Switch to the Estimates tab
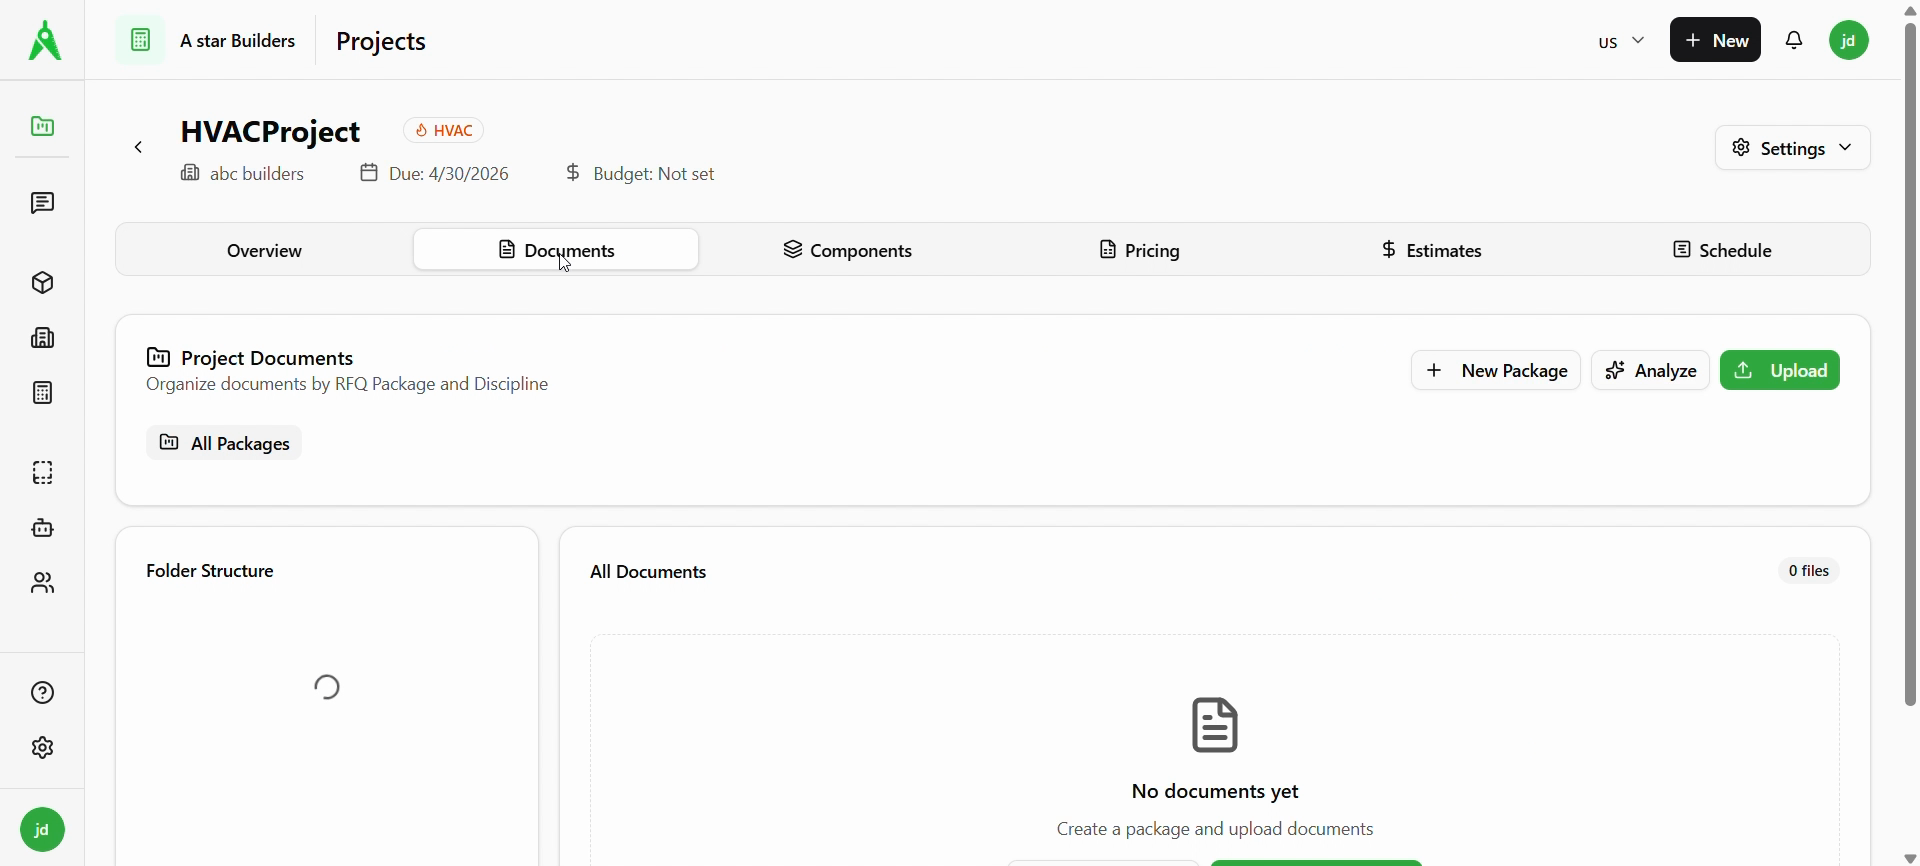The height and width of the screenshot is (866, 1920). pos(1431,250)
